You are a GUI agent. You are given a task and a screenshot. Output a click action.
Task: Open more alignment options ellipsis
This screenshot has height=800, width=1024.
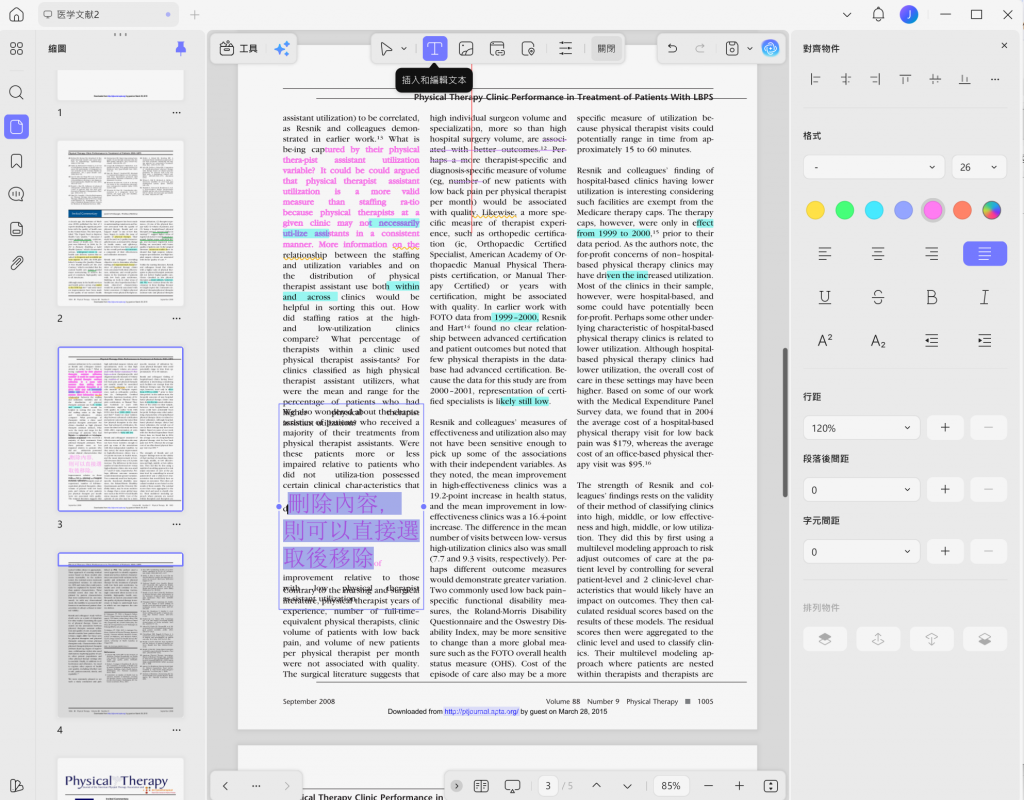[995, 79]
